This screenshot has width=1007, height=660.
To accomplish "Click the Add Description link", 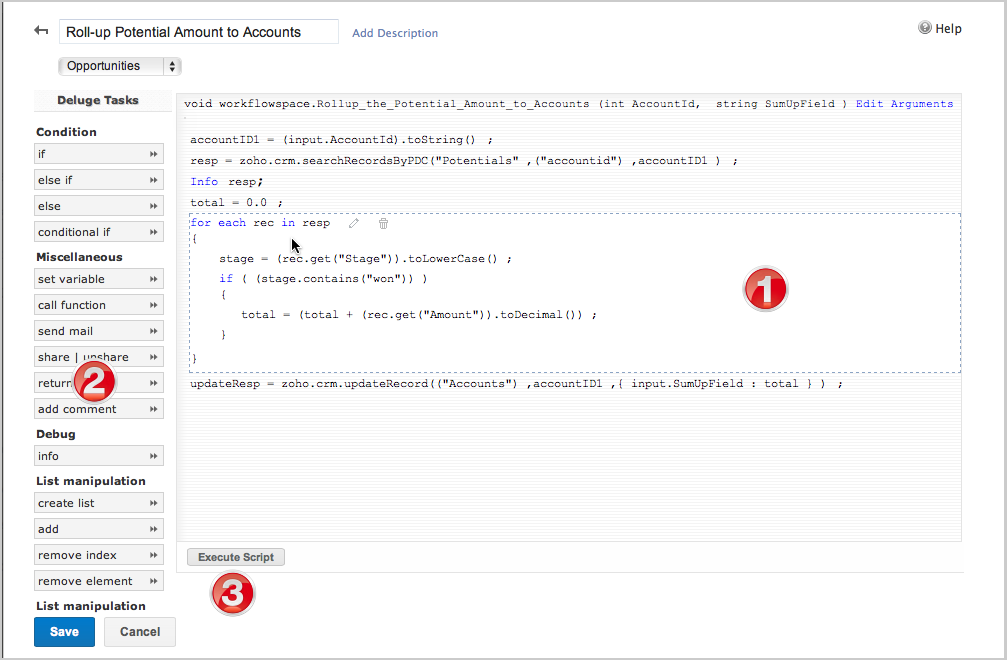I will click(395, 33).
